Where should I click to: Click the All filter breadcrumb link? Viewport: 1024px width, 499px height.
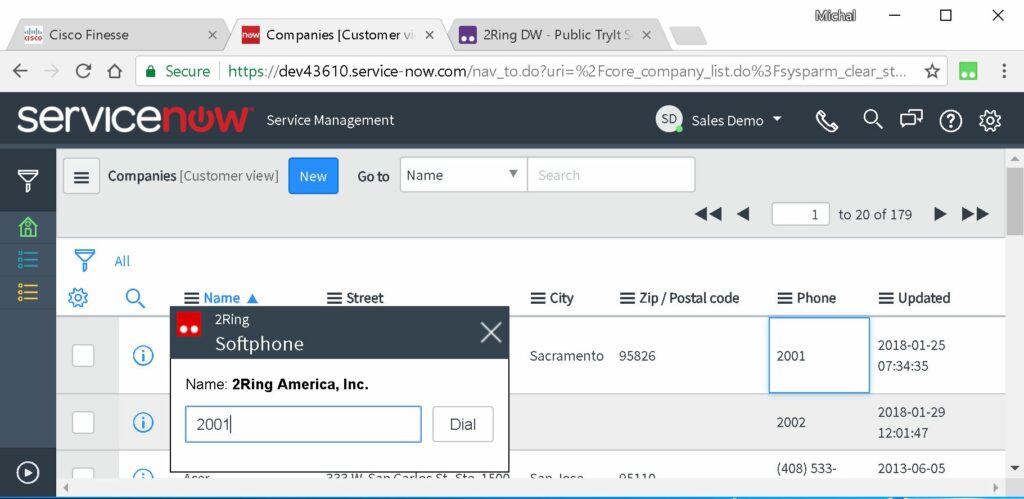(122, 261)
